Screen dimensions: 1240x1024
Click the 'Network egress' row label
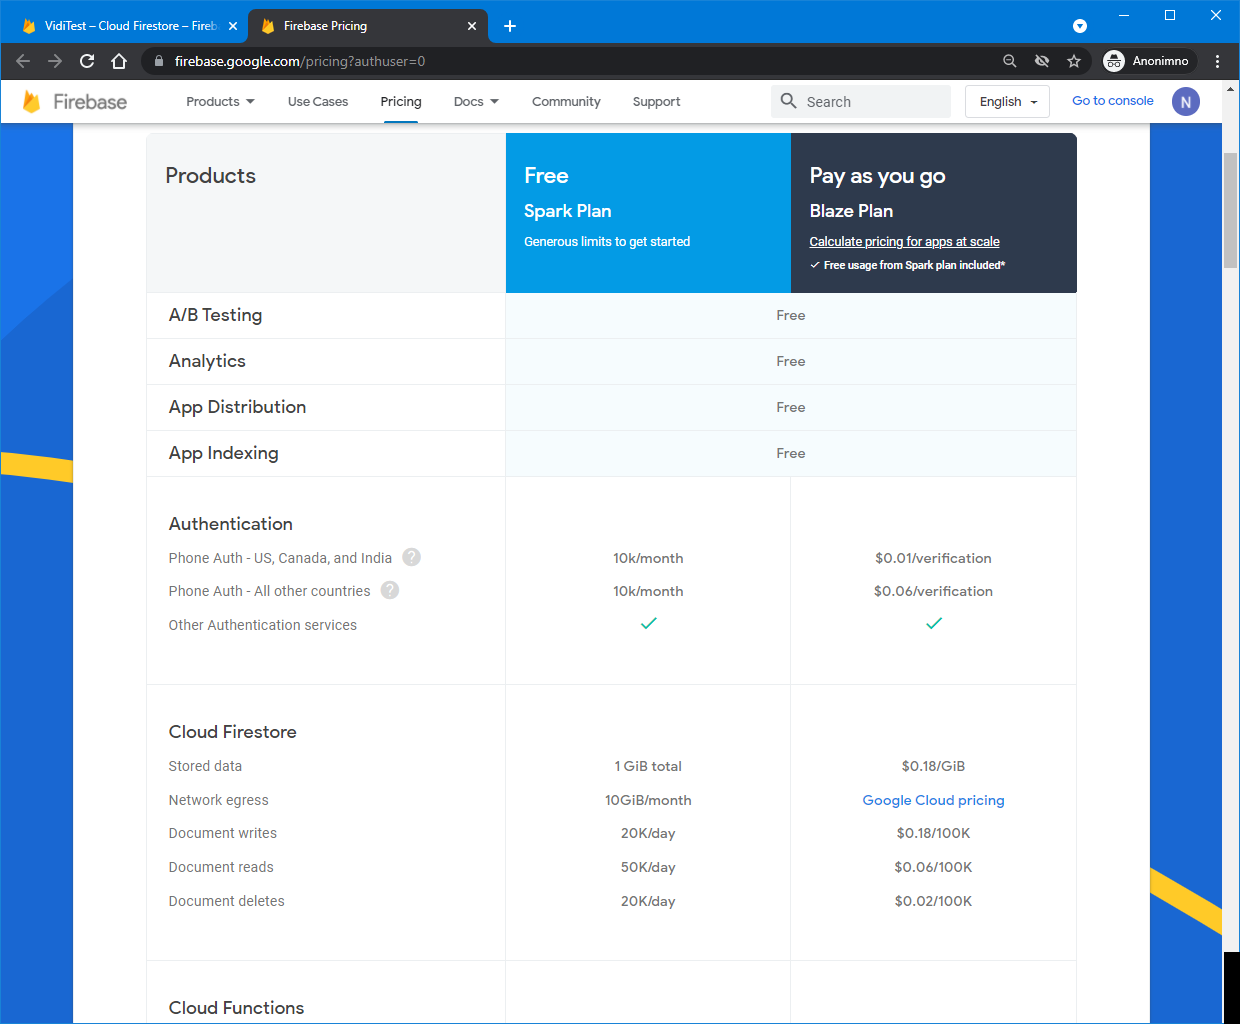tap(219, 800)
